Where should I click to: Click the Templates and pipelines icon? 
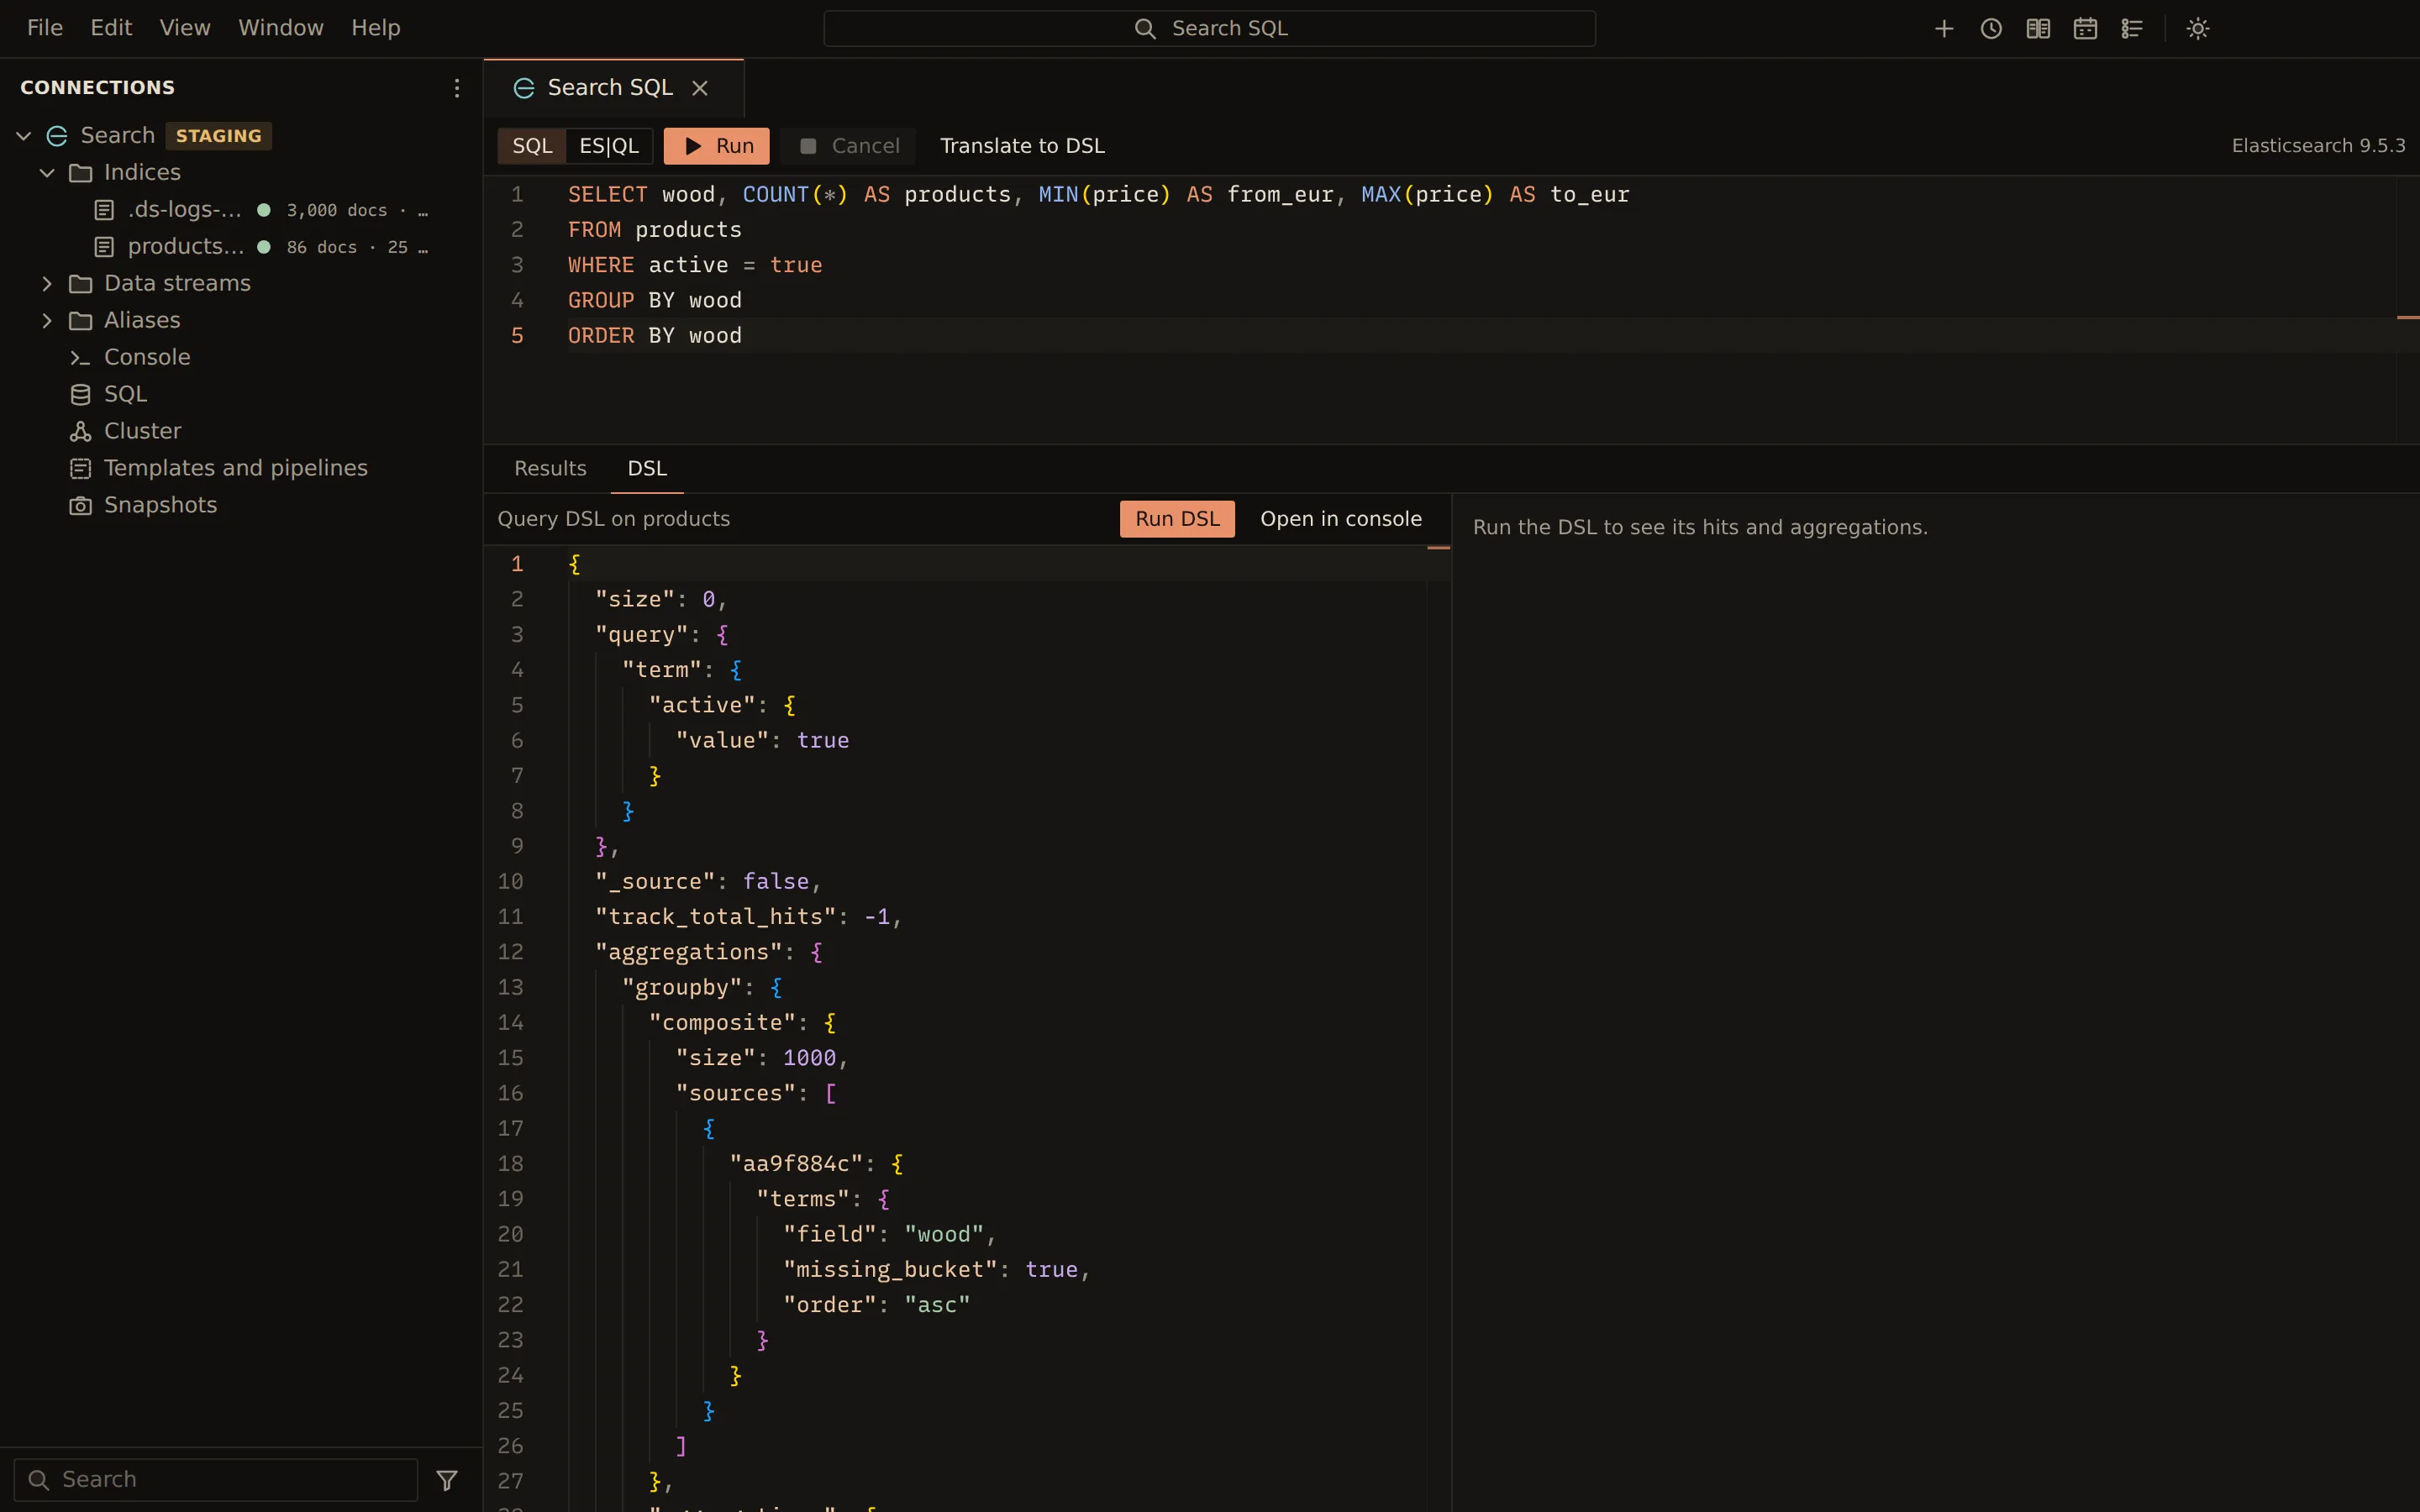80,468
